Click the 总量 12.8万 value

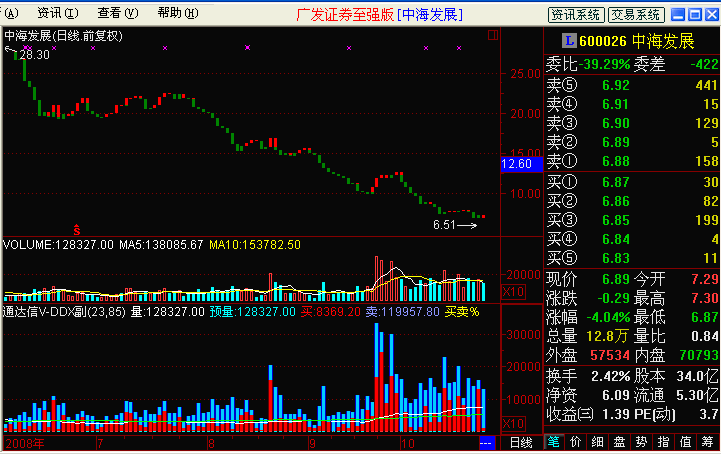(x=608, y=336)
